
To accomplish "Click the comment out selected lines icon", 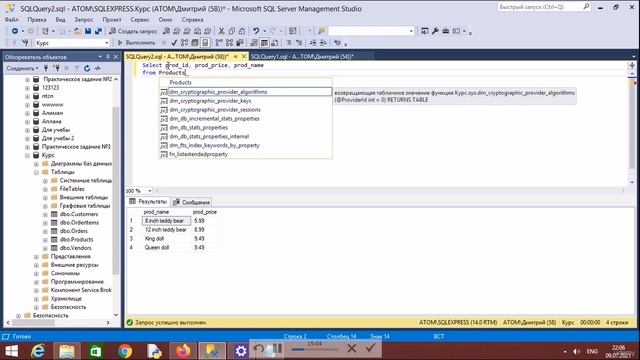I will (289, 43).
